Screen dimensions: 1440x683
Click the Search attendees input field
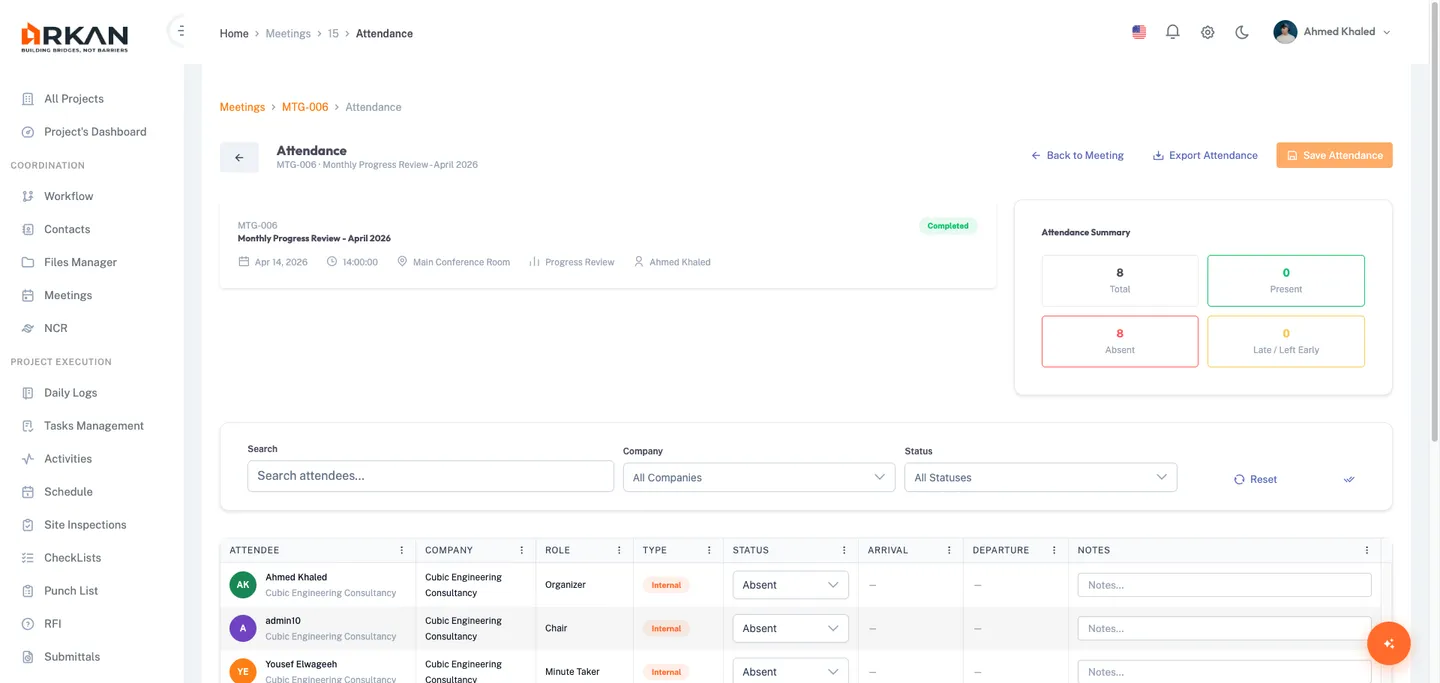point(430,476)
